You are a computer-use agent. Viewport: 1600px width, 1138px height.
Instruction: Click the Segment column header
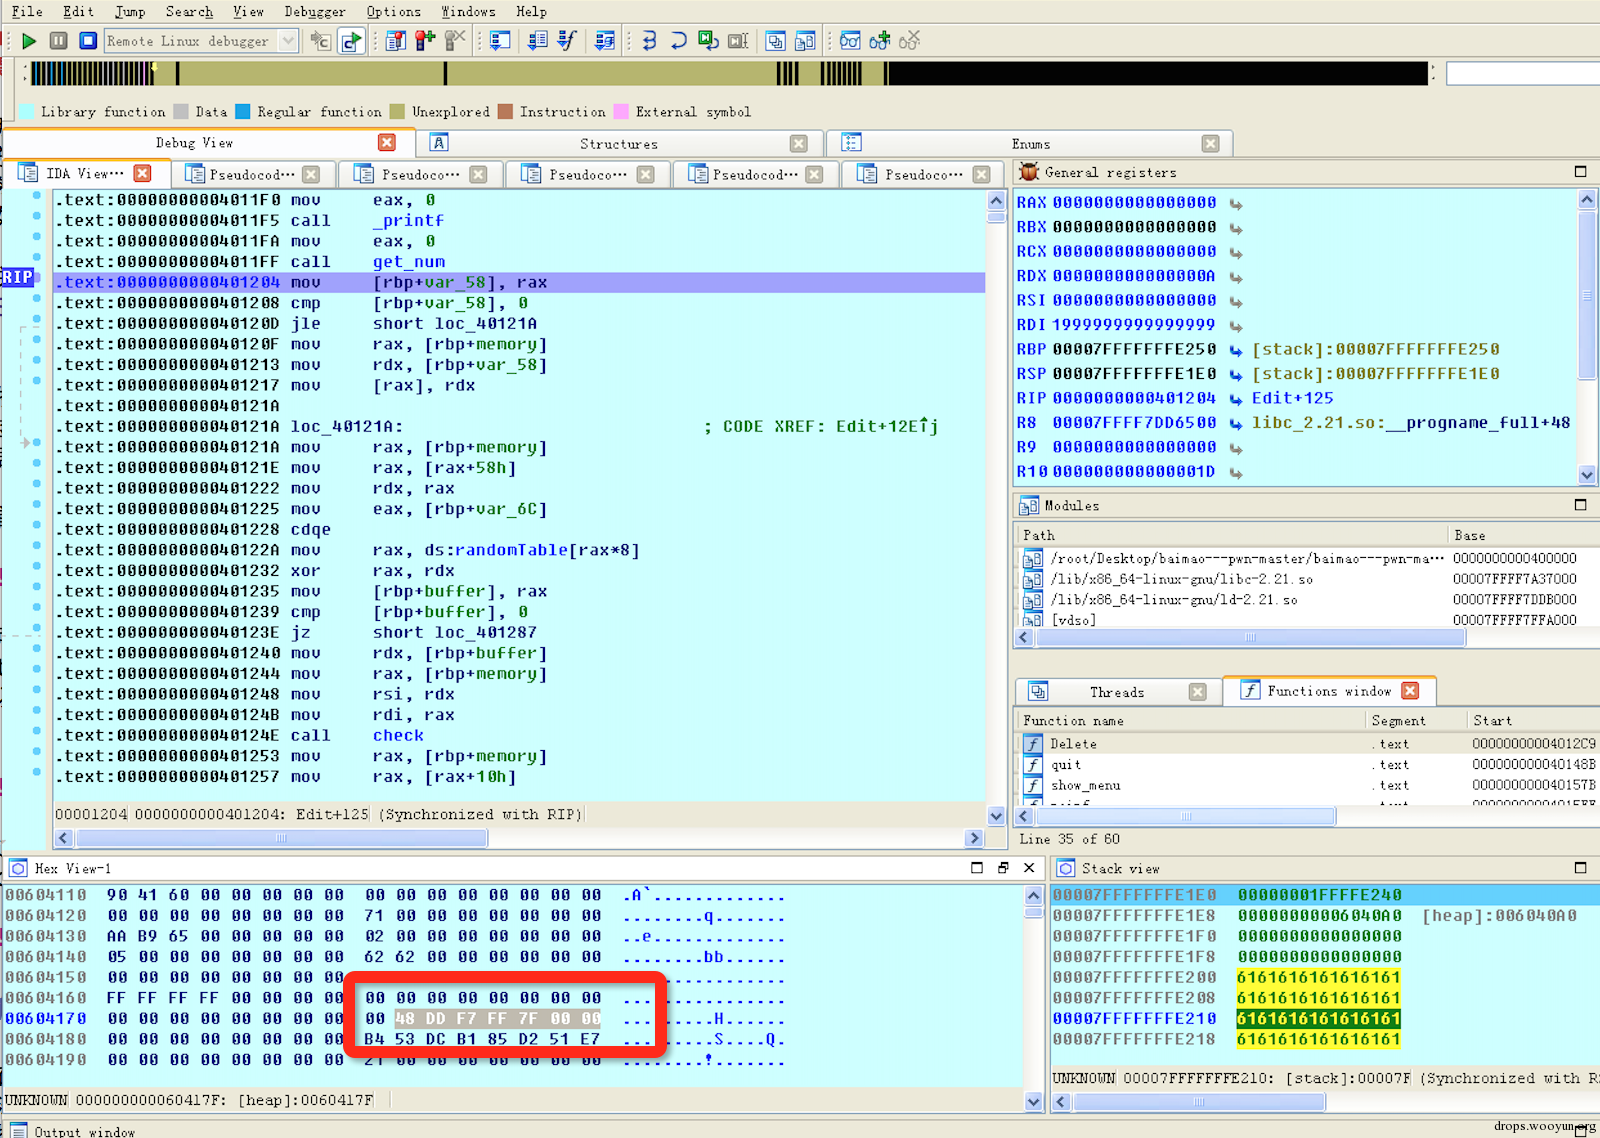click(1398, 721)
